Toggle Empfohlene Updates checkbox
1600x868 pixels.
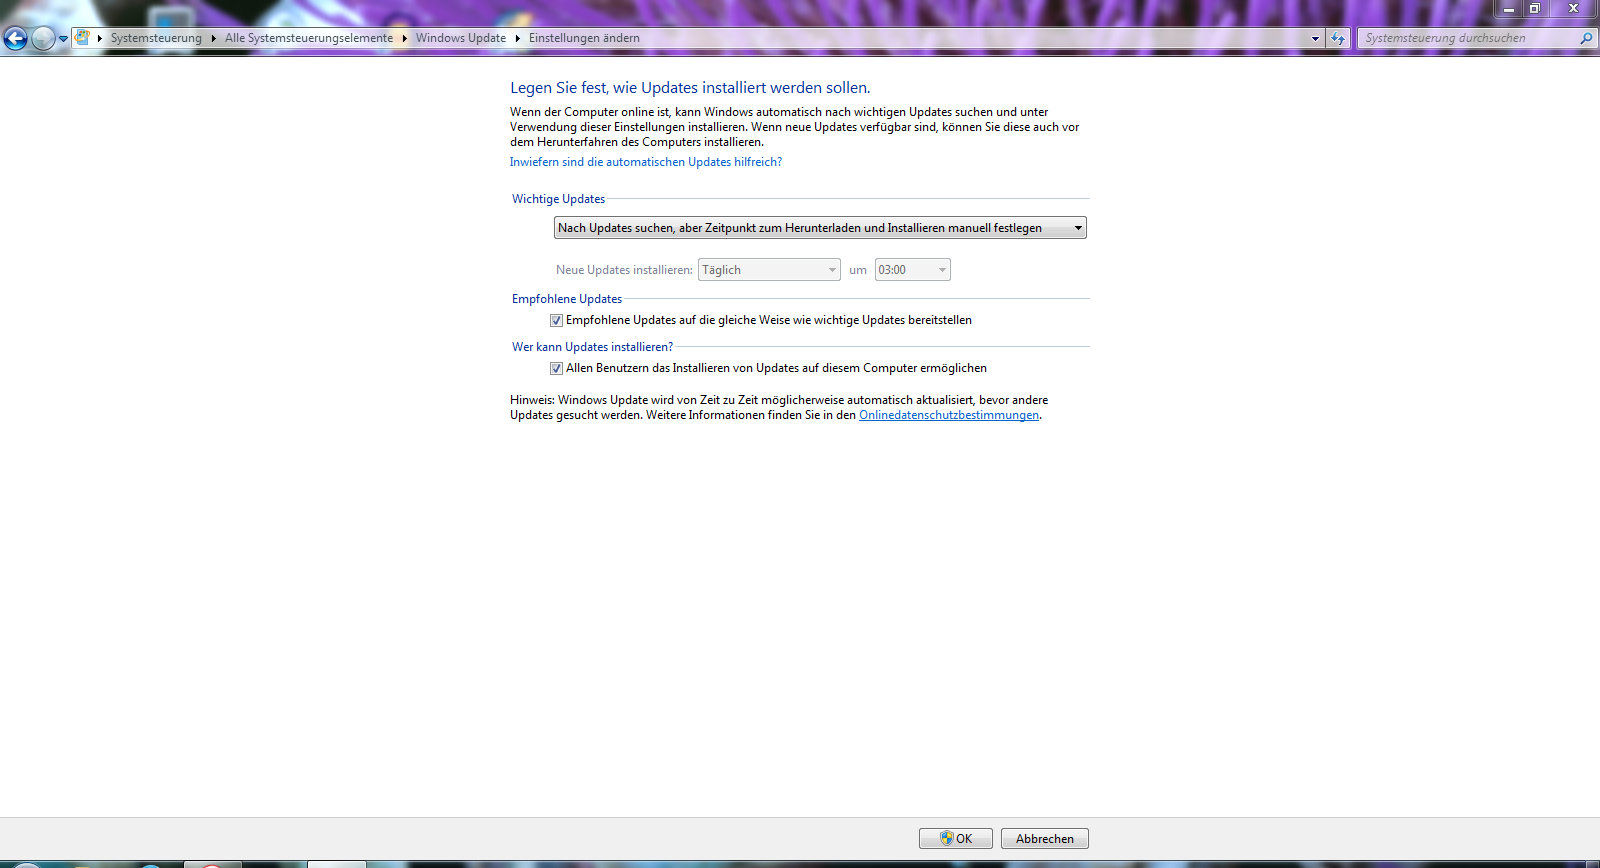click(x=556, y=320)
